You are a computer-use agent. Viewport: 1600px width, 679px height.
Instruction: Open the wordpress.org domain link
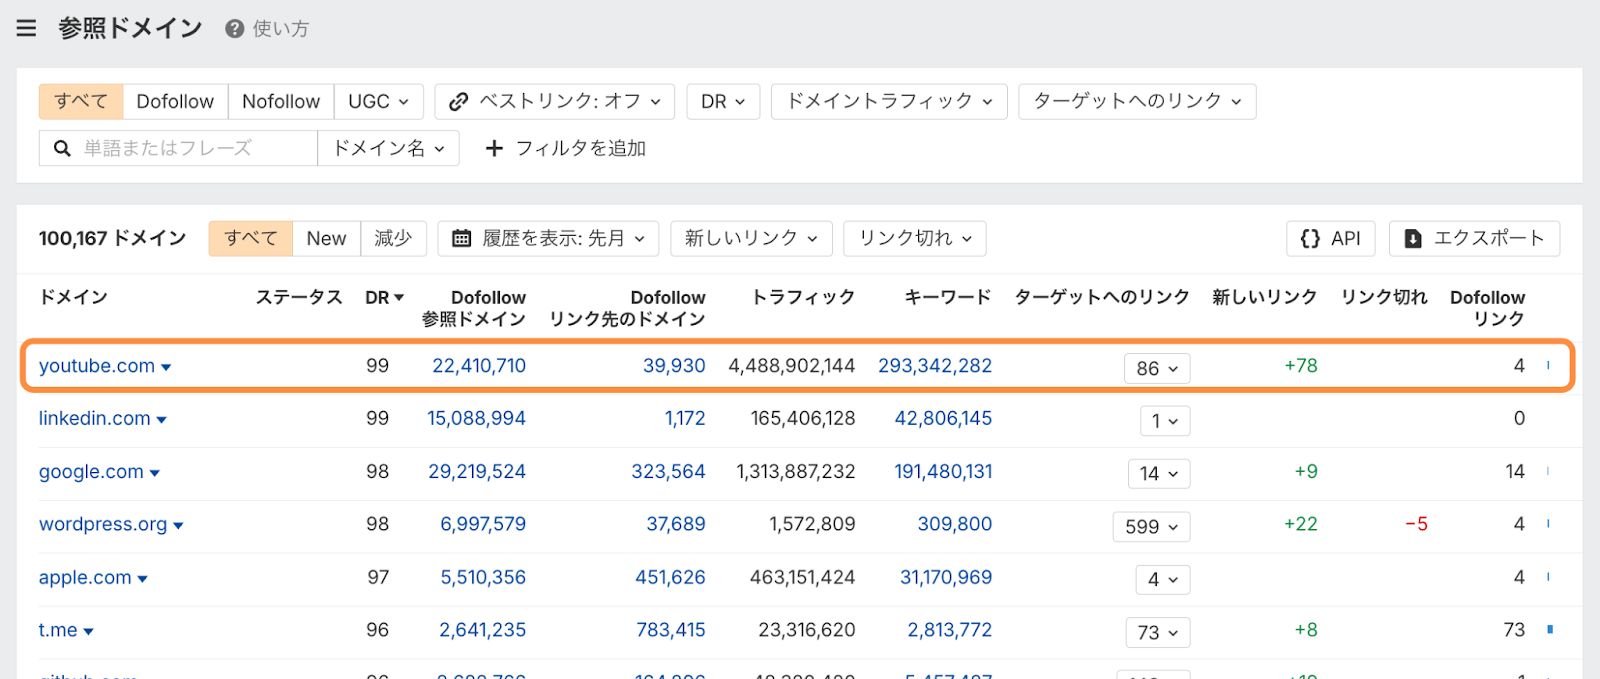pyautogui.click(x=103, y=524)
